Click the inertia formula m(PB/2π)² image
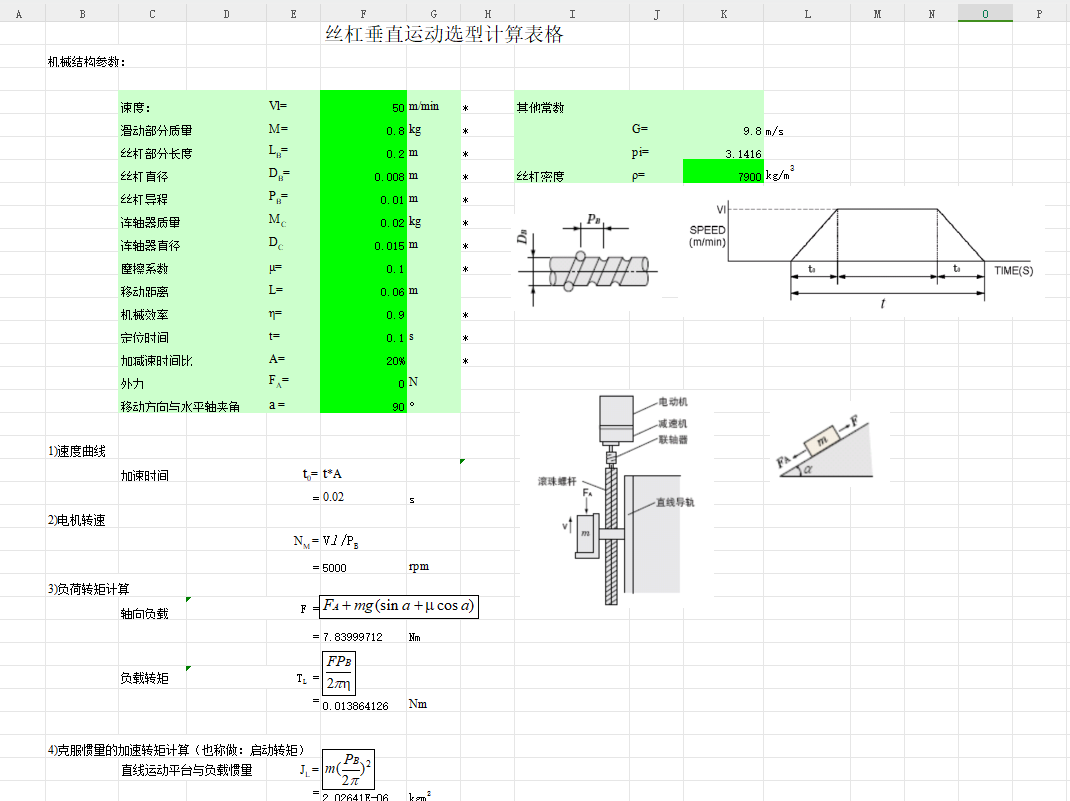 coord(348,769)
